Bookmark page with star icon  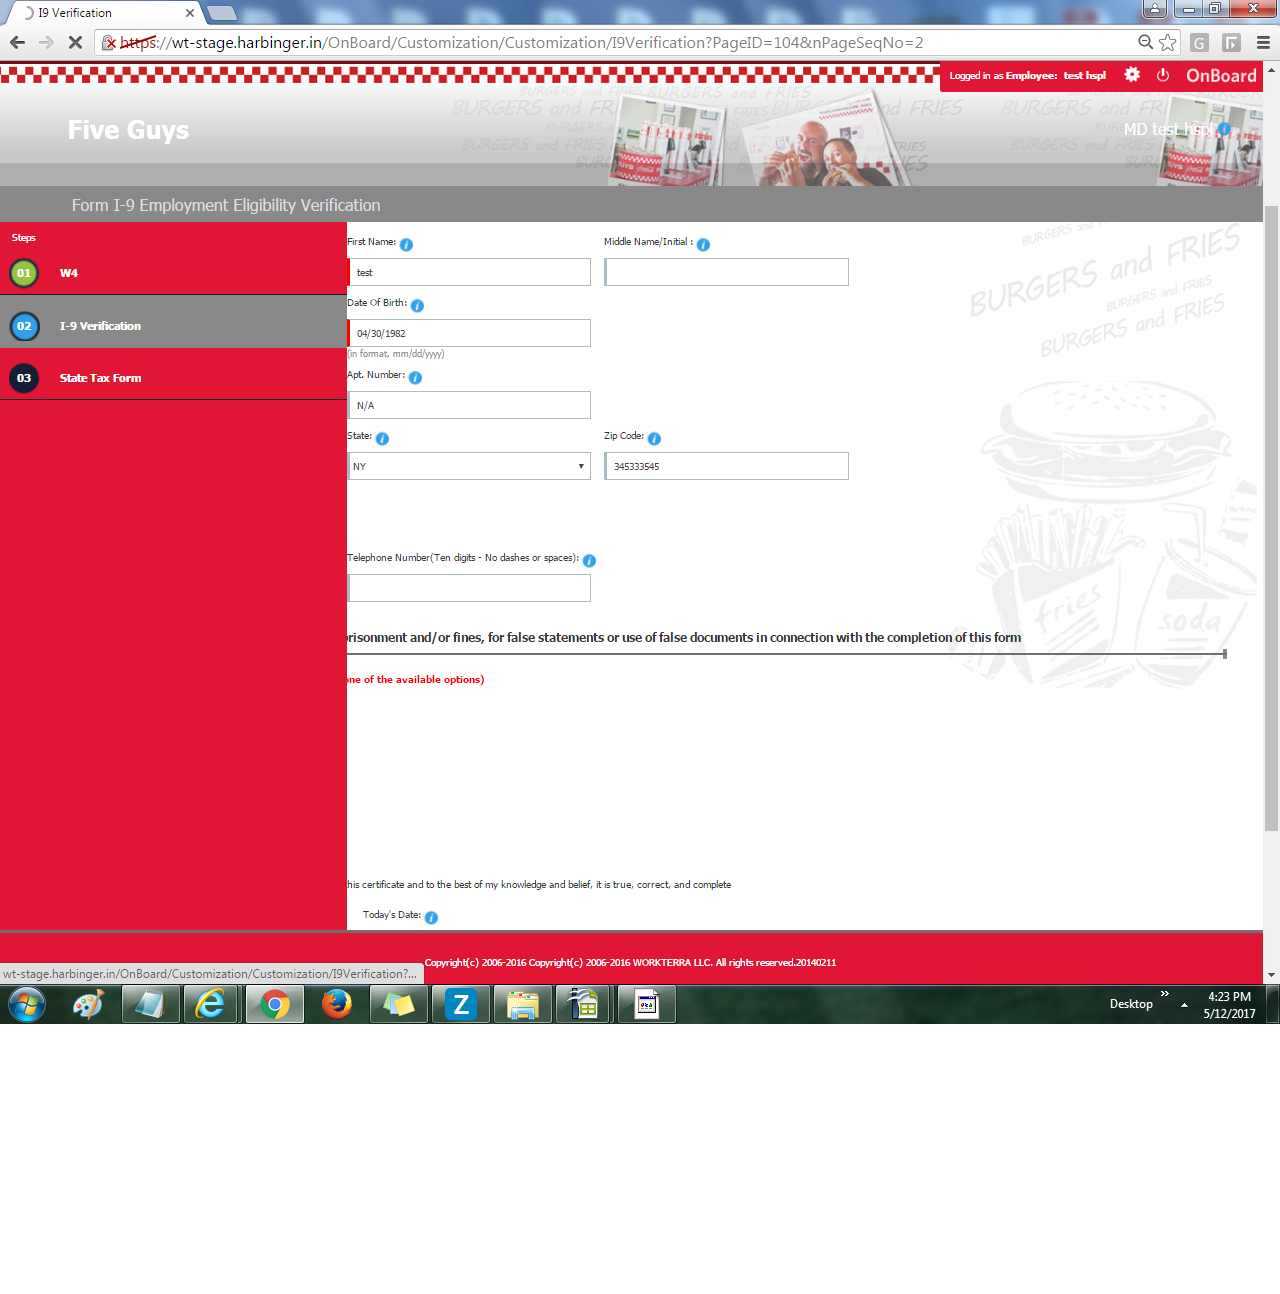[1167, 42]
